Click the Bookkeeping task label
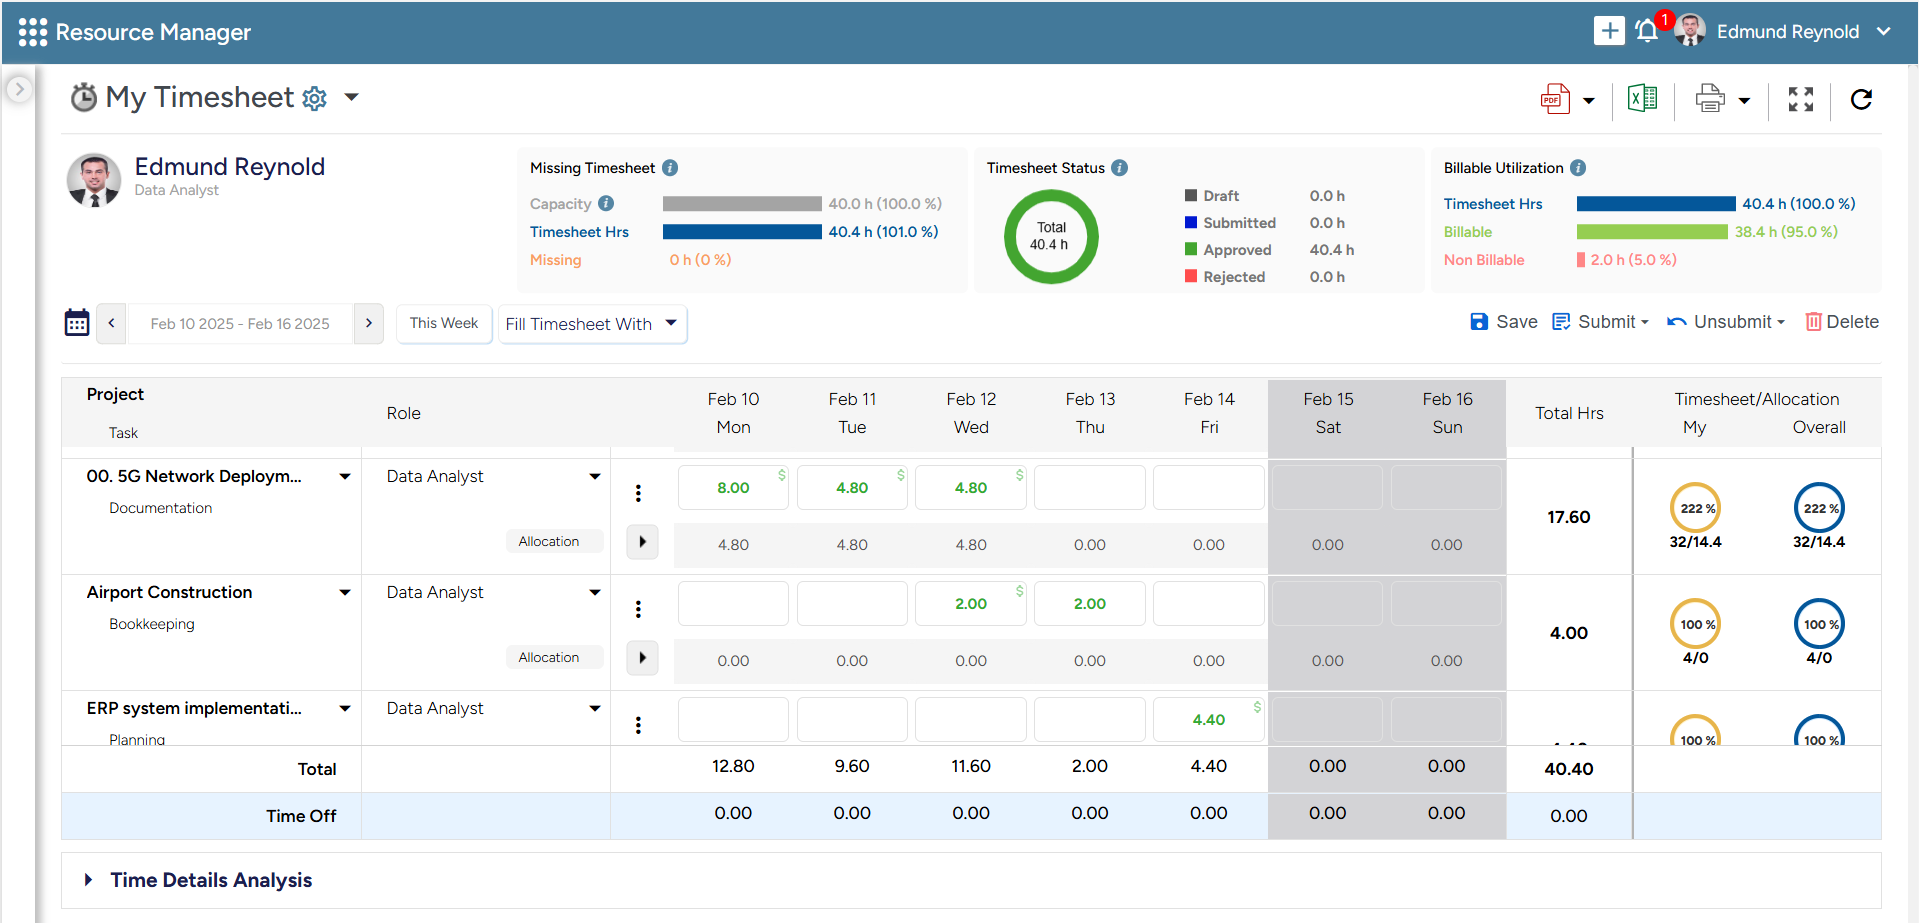This screenshot has width=1919, height=923. pyautogui.click(x=152, y=624)
